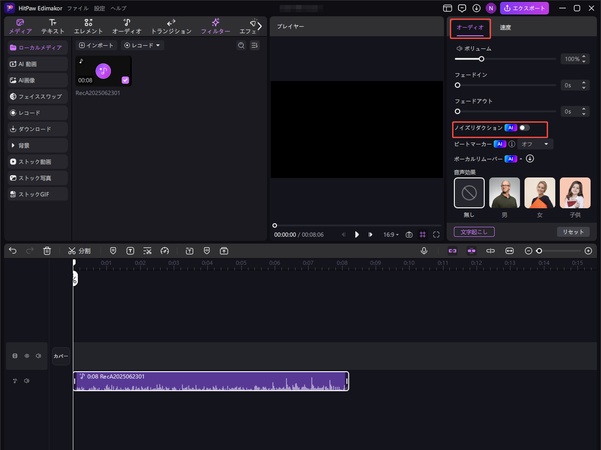Select the RecA2025062301 audio clip on the timeline
Image resolution: width=601 pixels, height=450 pixels.
pos(211,381)
